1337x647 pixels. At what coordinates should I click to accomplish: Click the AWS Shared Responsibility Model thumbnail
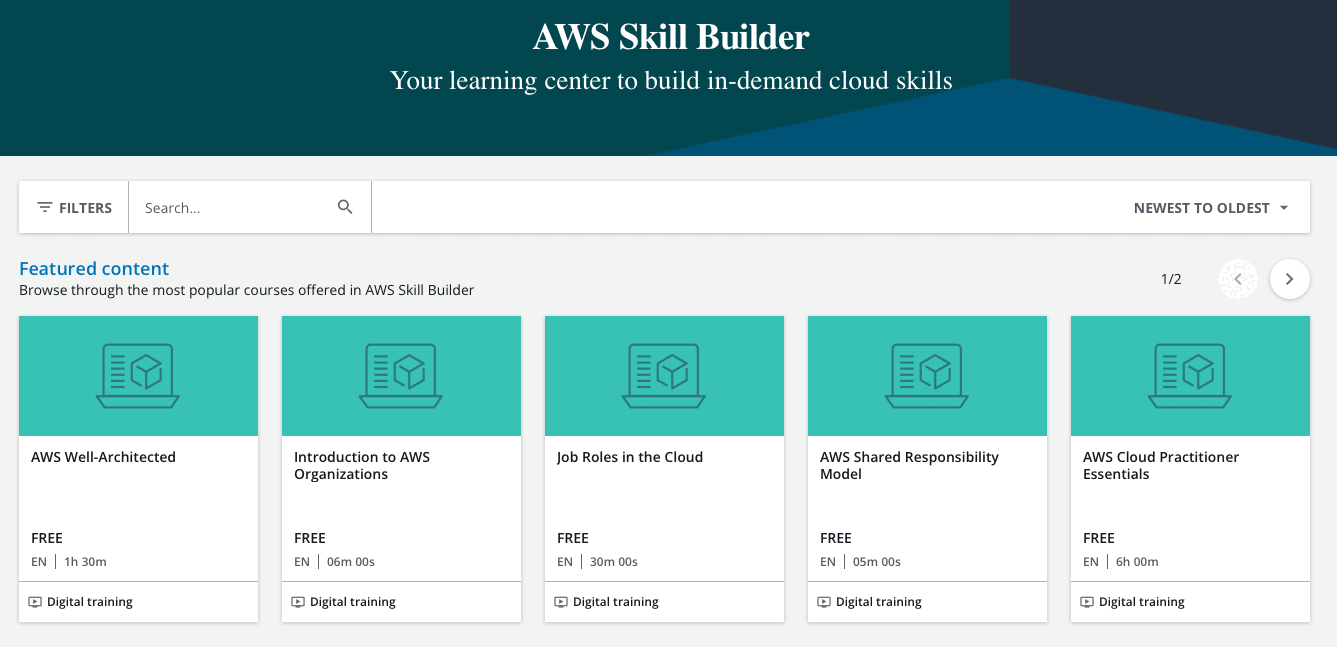tap(927, 375)
